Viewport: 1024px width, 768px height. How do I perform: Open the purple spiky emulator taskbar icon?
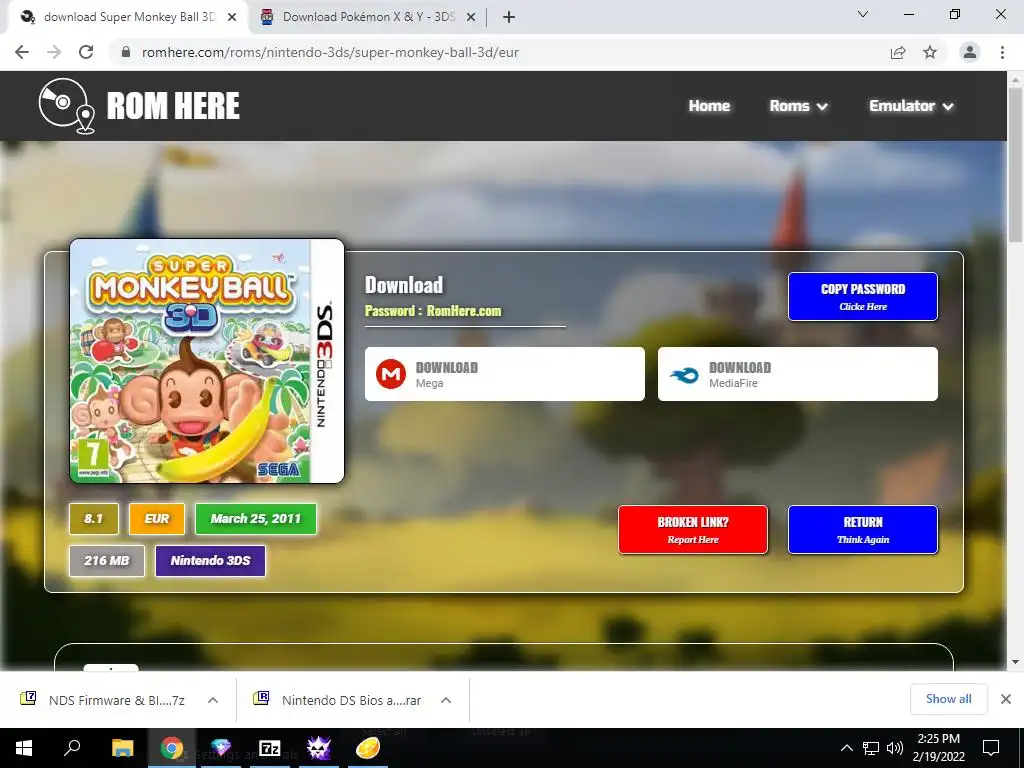[319, 748]
